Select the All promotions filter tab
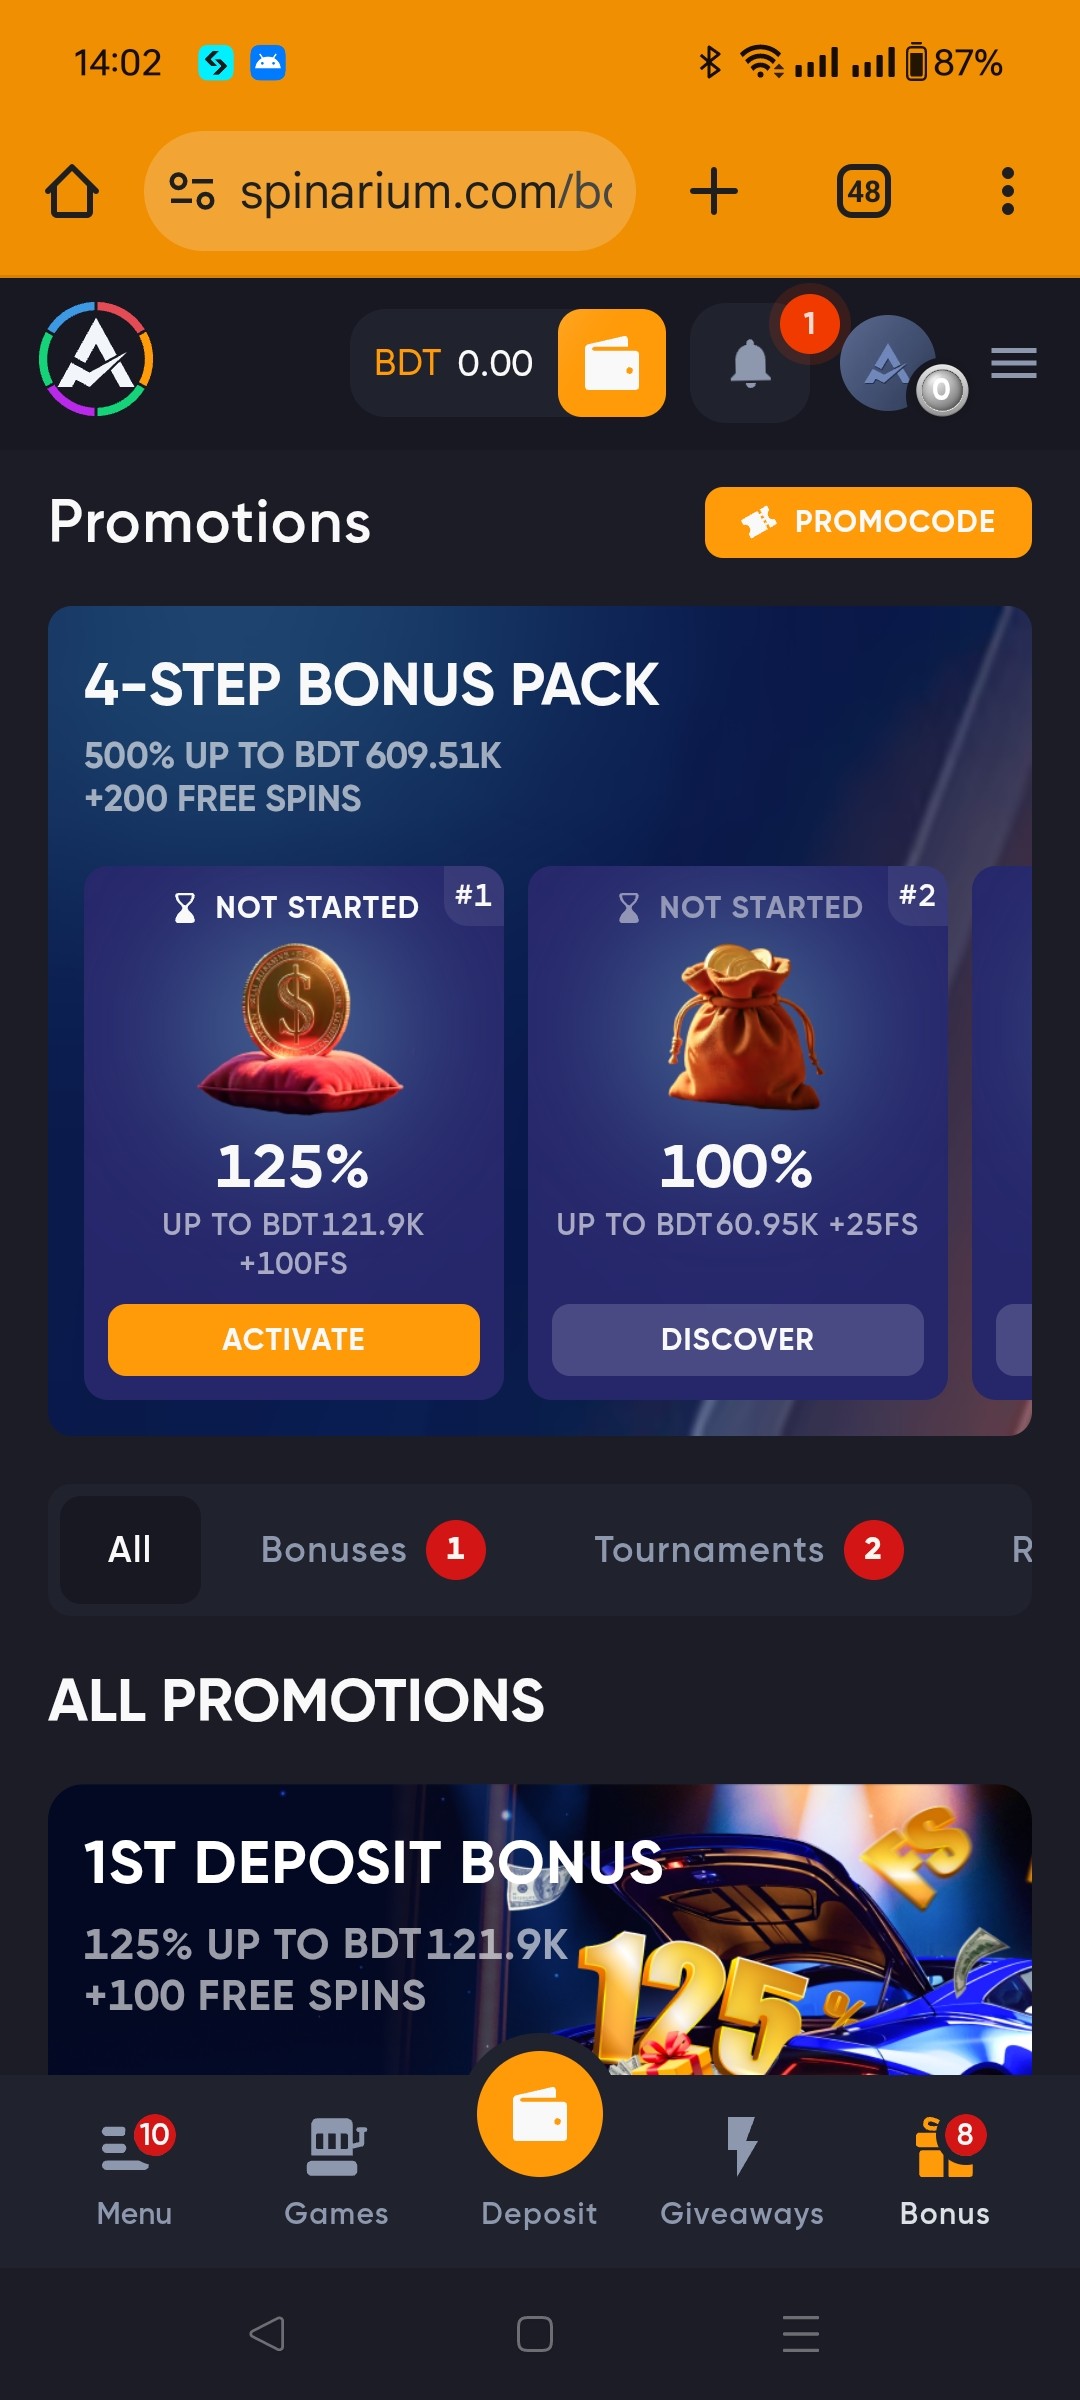Viewport: 1080px width, 2400px height. click(x=130, y=1550)
